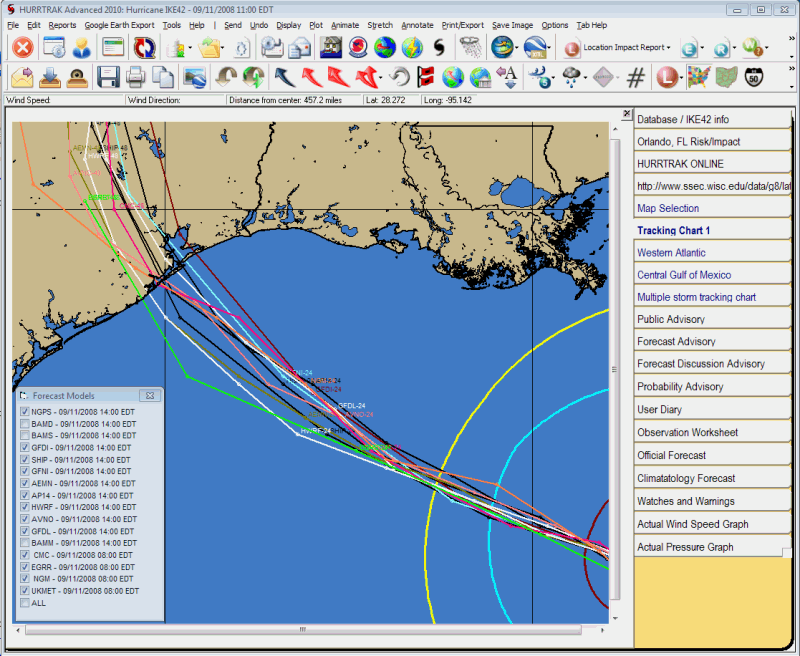The width and height of the screenshot is (800, 656).
Task: Click the red hurricane warning flags icon
Action: click(x=425, y=77)
